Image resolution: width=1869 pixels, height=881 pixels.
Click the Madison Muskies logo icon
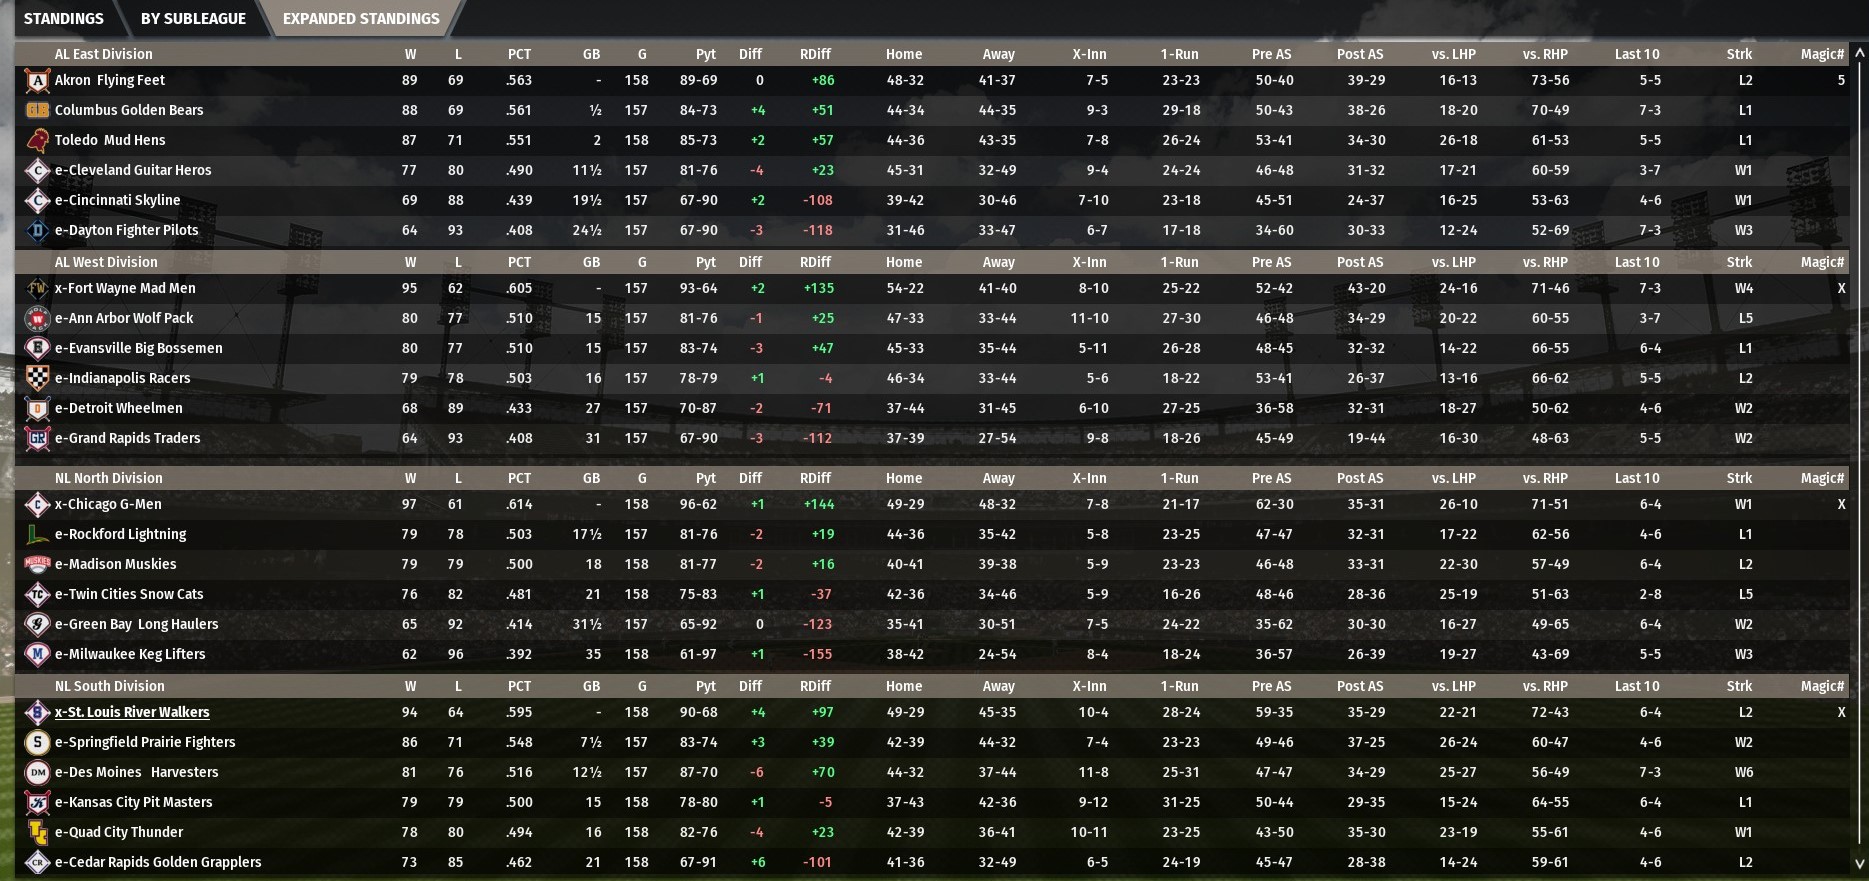click(37, 565)
